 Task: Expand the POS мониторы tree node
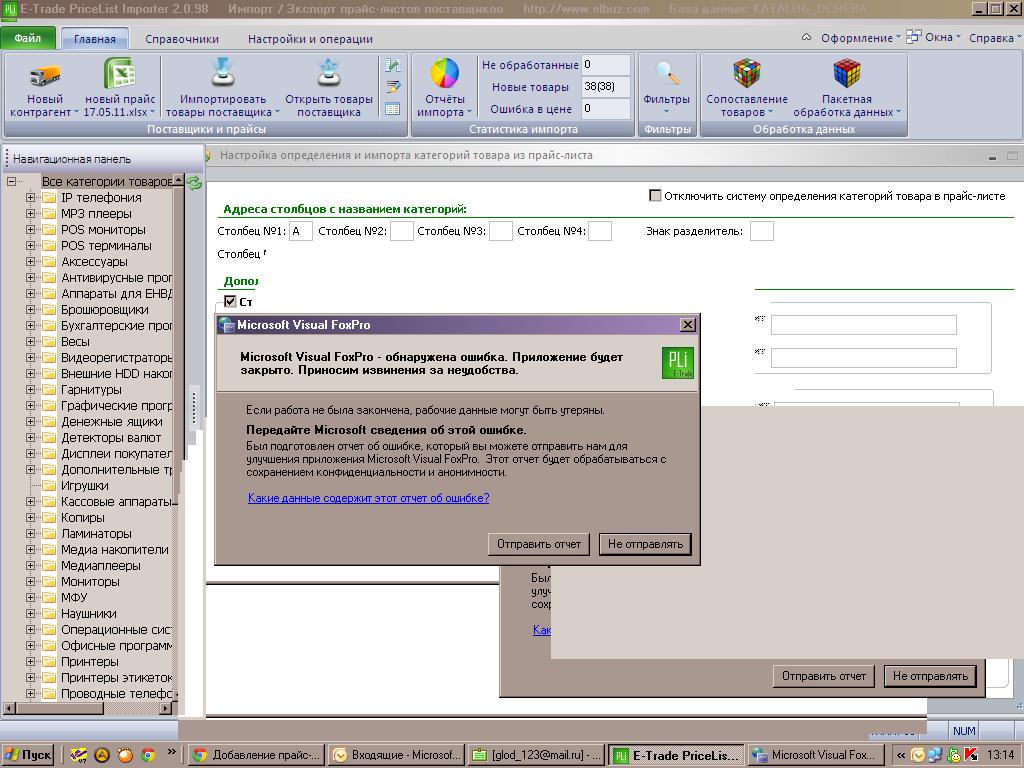pyautogui.click(x=30, y=229)
